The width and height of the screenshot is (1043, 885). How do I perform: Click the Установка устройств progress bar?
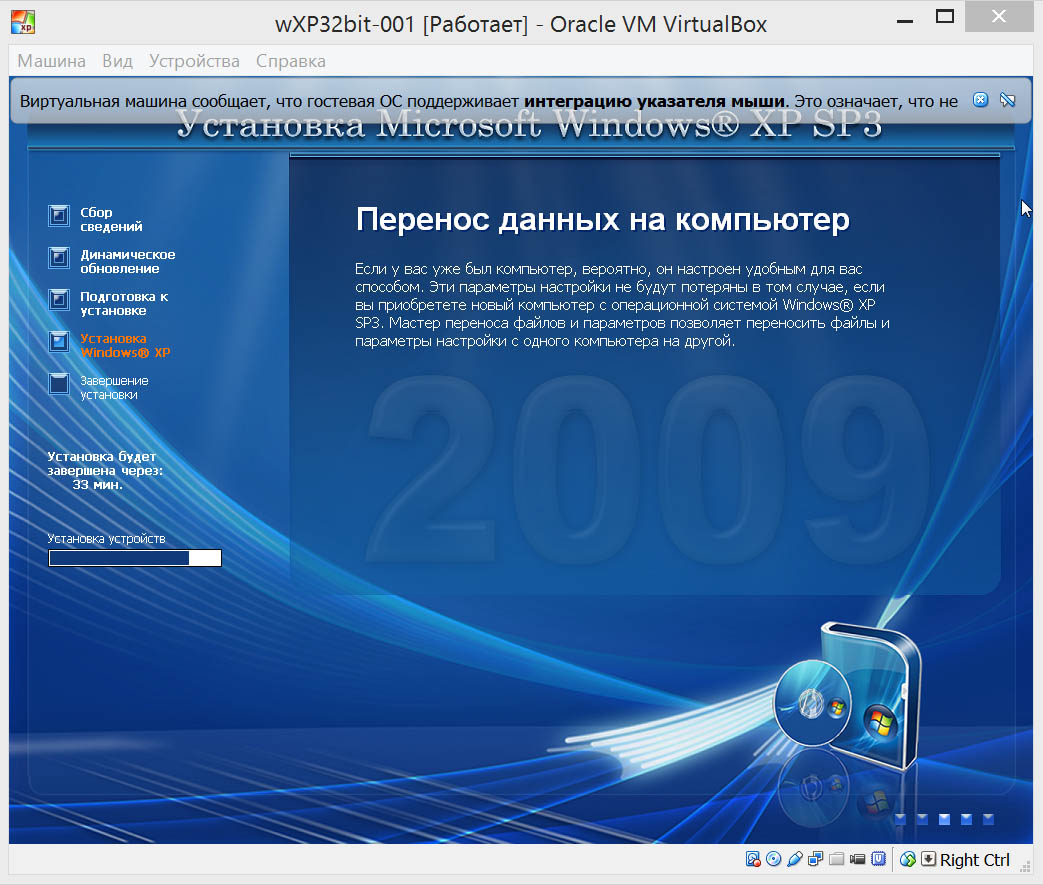click(x=135, y=558)
